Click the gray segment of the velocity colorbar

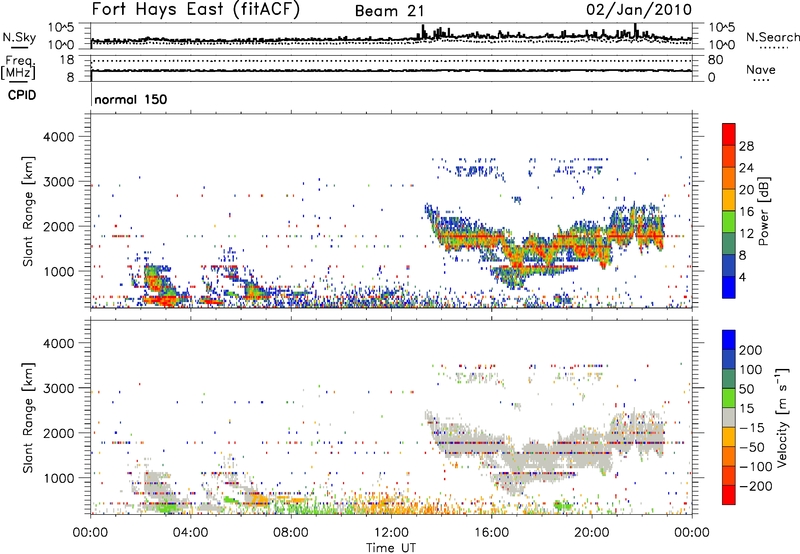point(729,418)
